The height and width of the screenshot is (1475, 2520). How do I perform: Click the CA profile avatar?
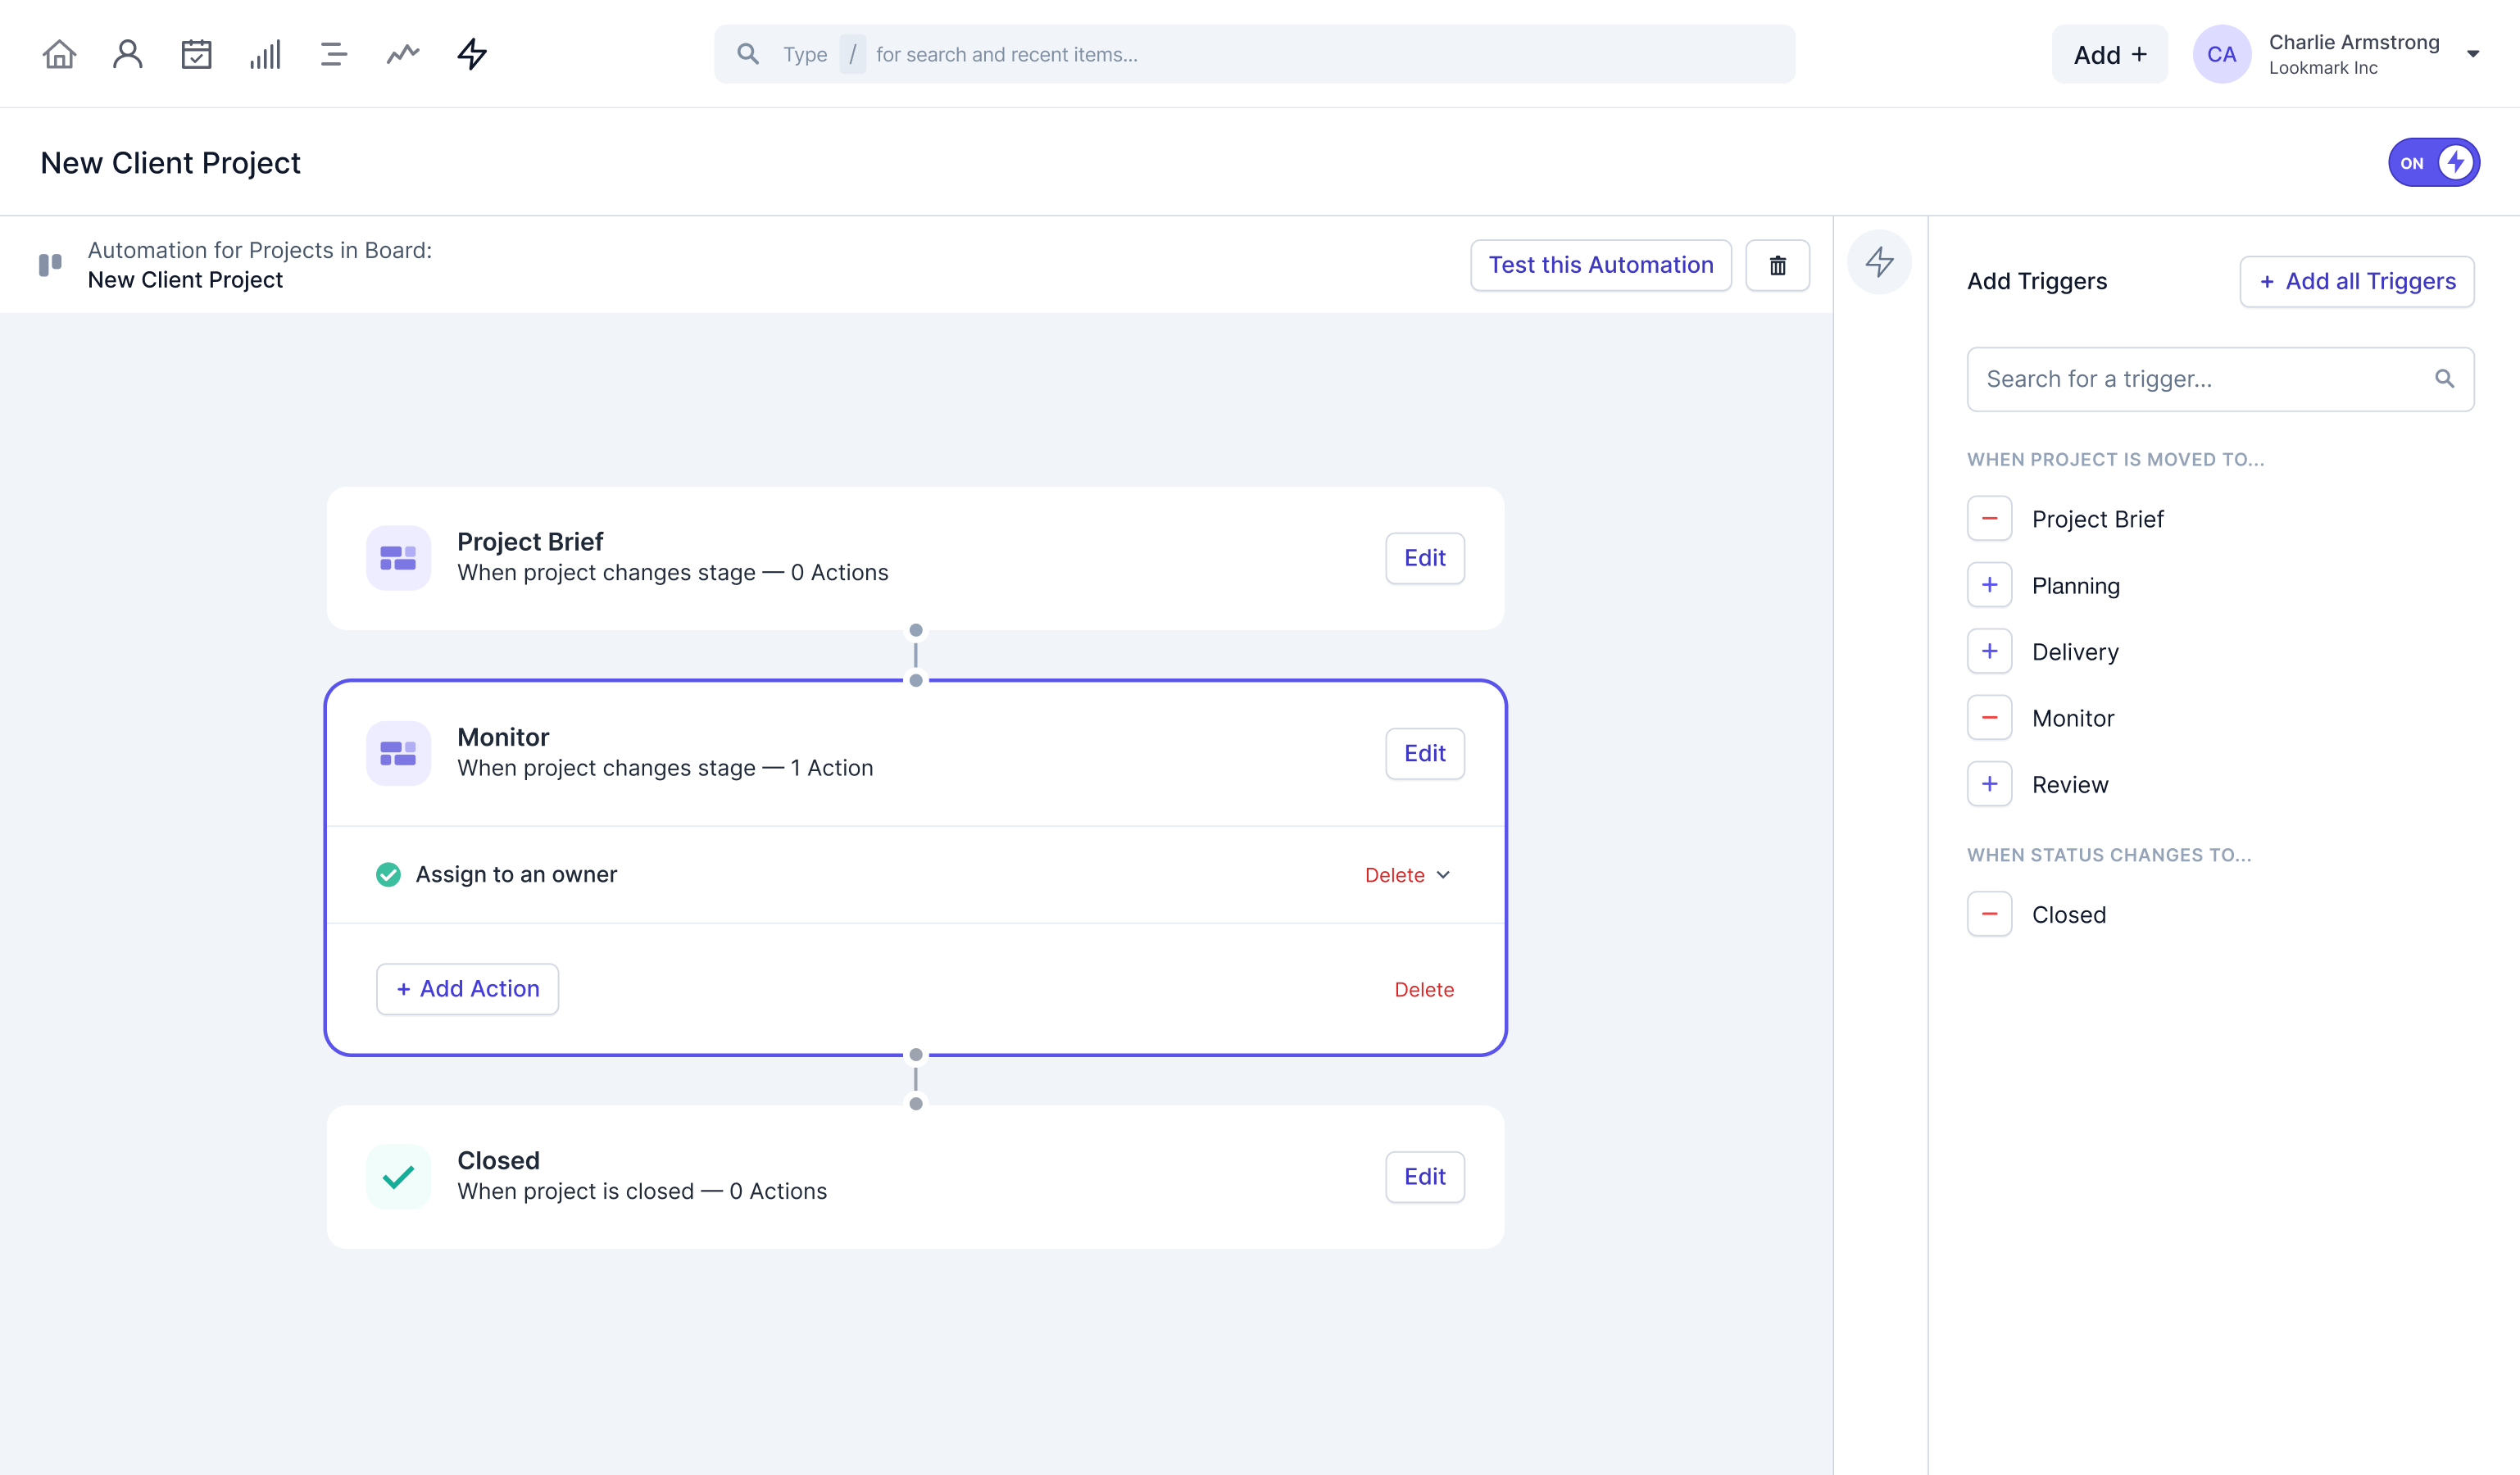point(2222,53)
